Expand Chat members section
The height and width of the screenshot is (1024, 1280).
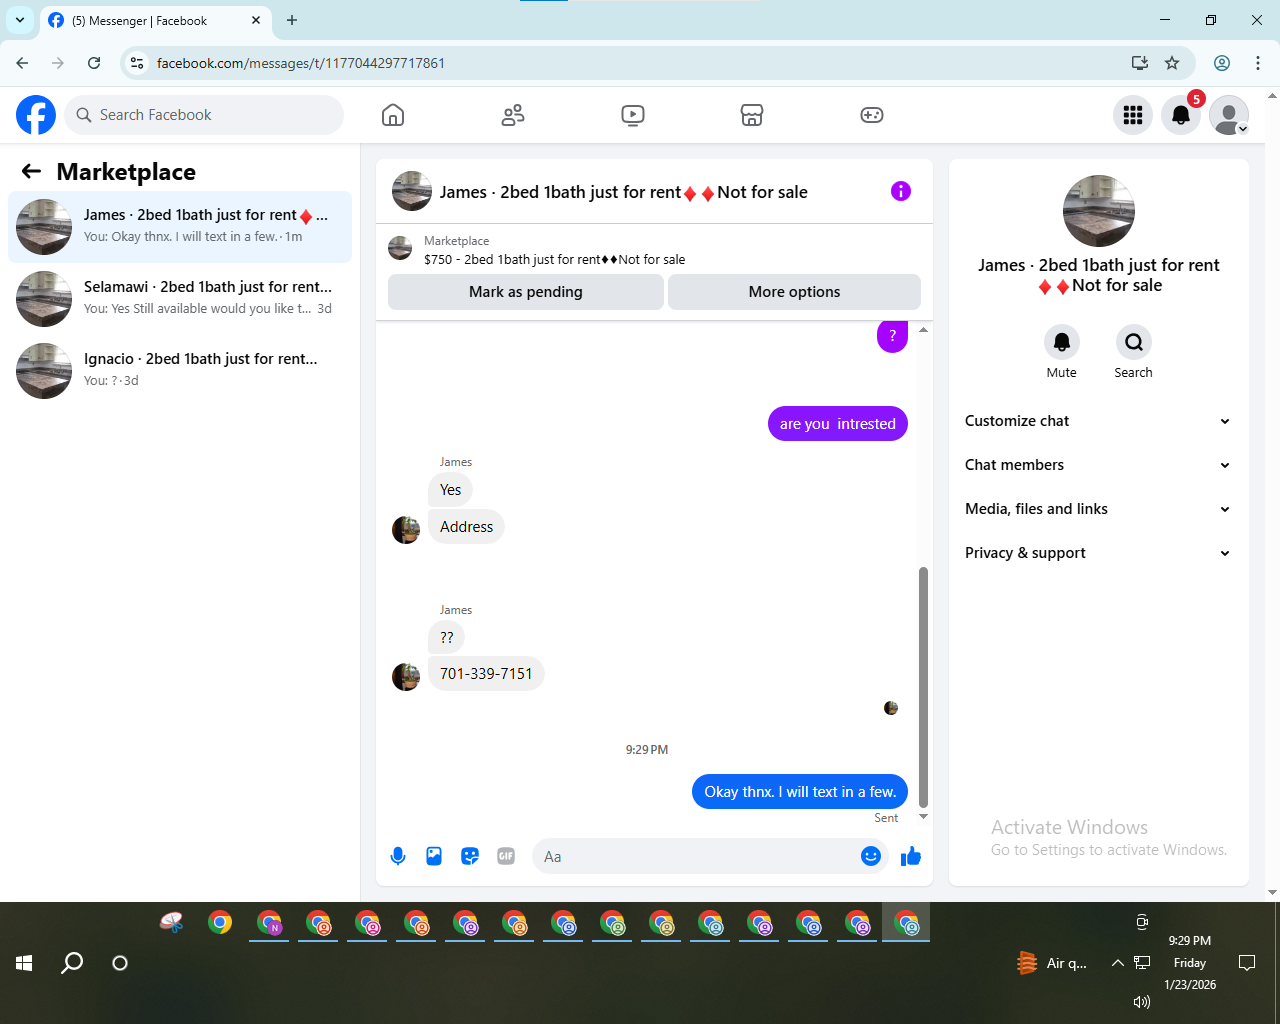click(x=1098, y=465)
